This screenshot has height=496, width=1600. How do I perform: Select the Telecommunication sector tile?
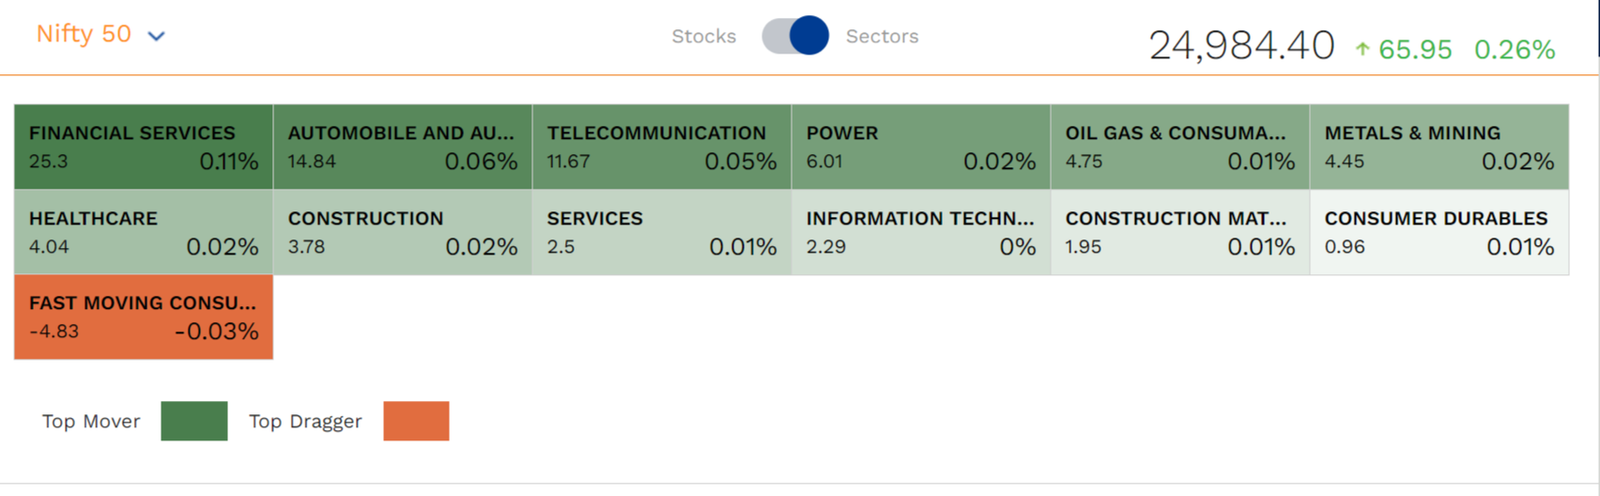(x=661, y=147)
